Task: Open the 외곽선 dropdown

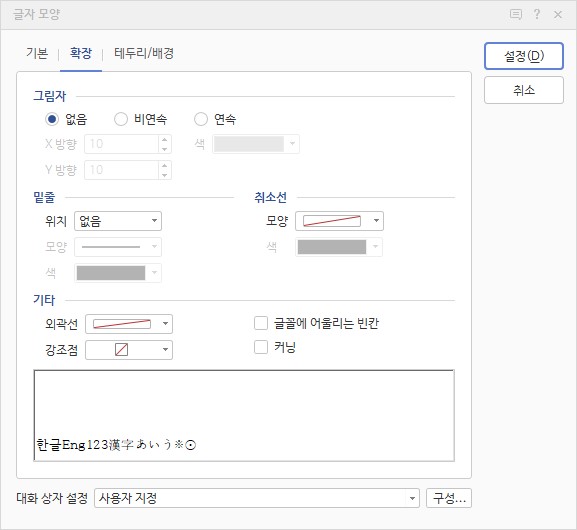Action: pos(129,324)
